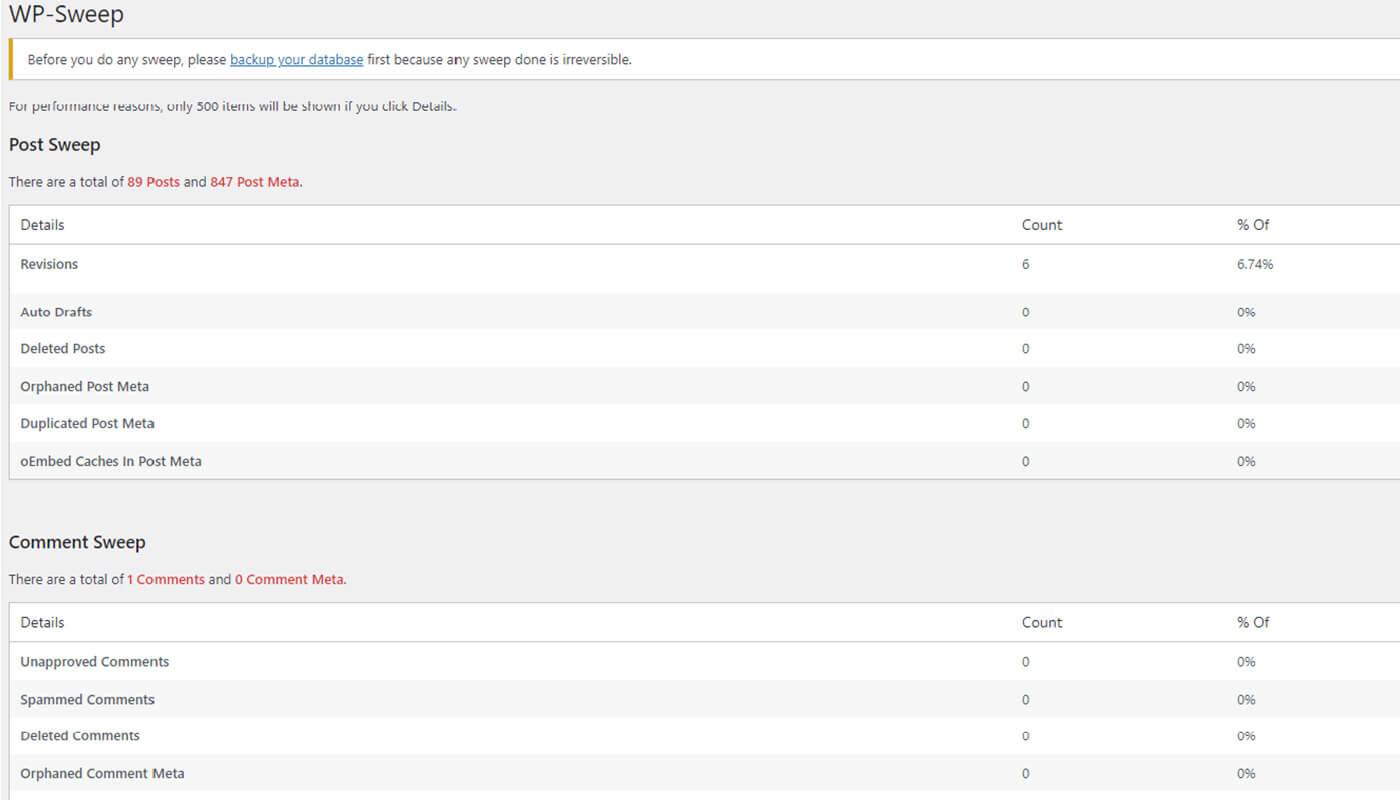Select the Duplicated Post Meta row label
The width and height of the screenshot is (1400, 800).
[87, 423]
